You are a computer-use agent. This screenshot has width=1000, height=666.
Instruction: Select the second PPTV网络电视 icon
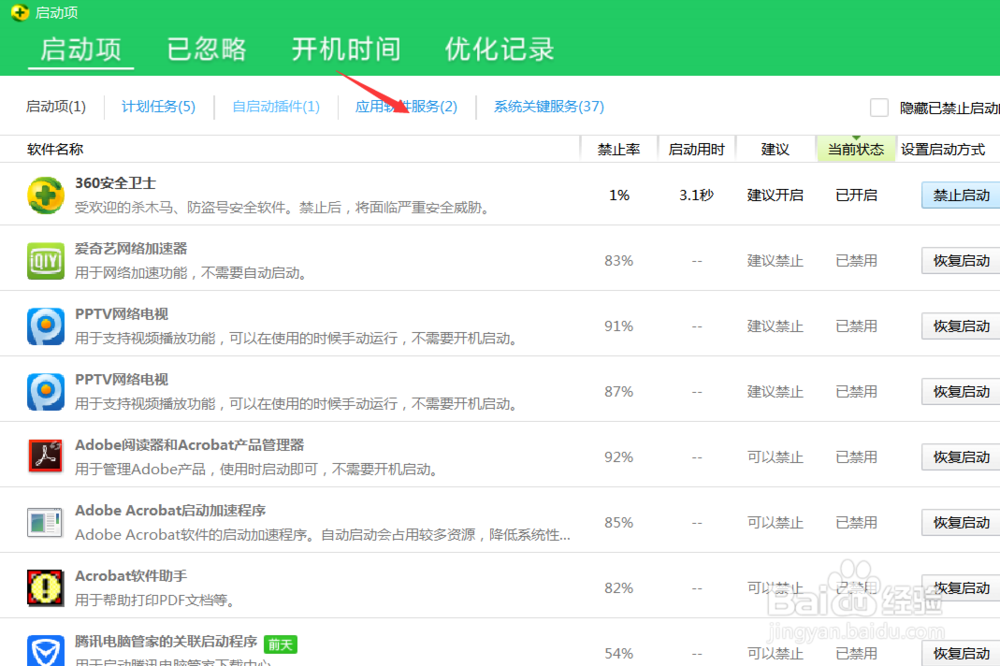[x=44, y=390]
